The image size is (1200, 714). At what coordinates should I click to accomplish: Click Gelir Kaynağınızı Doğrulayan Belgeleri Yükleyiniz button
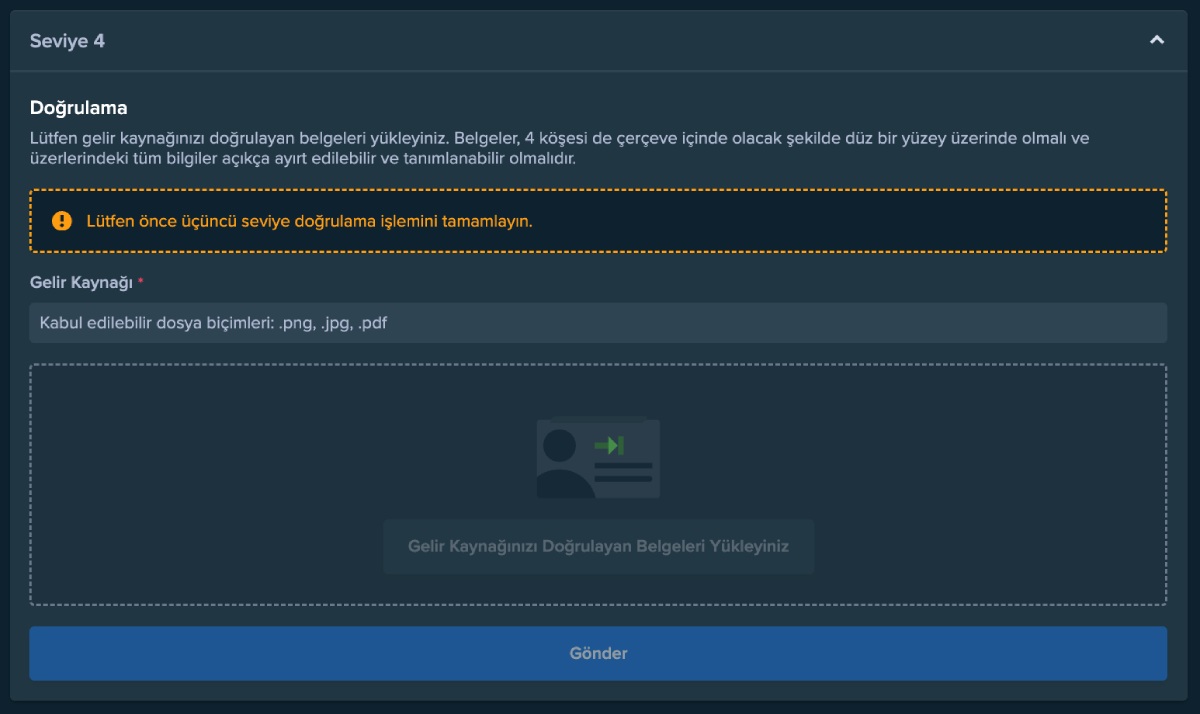[598, 547]
